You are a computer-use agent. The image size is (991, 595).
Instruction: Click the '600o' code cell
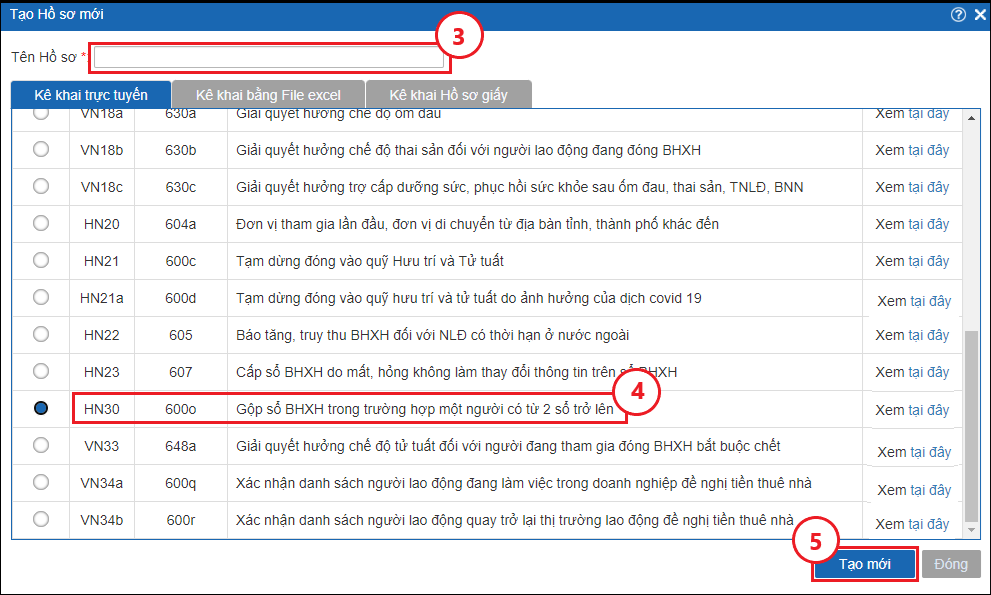[181, 410]
